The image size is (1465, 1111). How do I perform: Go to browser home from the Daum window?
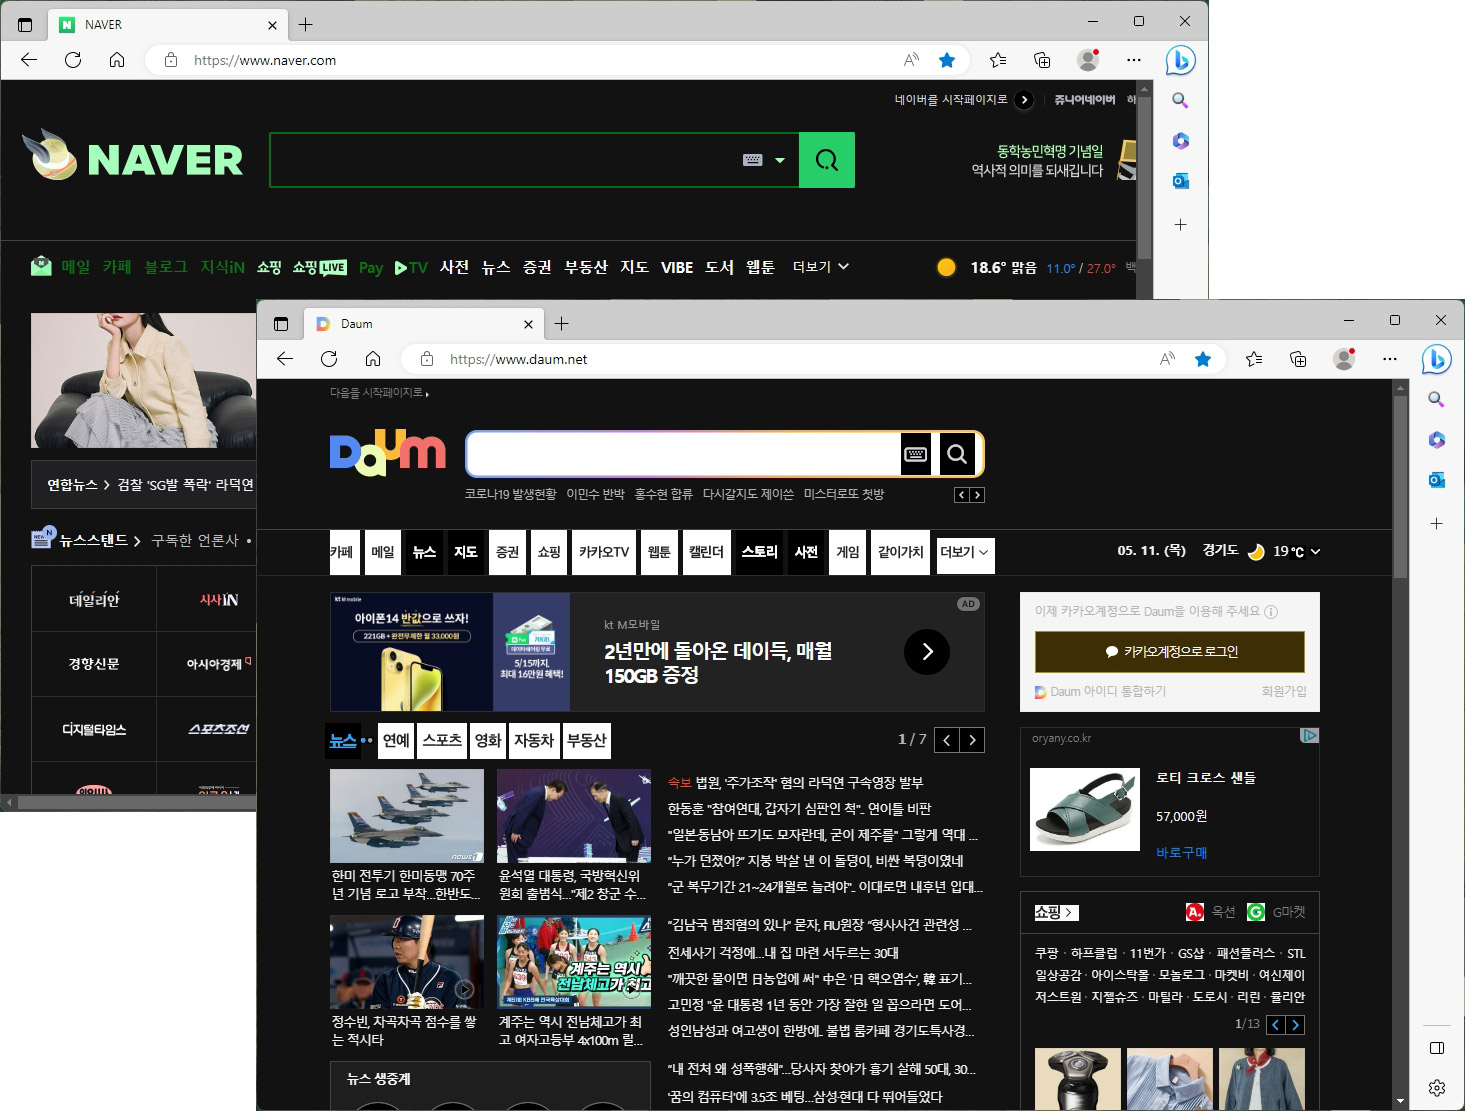point(374,359)
